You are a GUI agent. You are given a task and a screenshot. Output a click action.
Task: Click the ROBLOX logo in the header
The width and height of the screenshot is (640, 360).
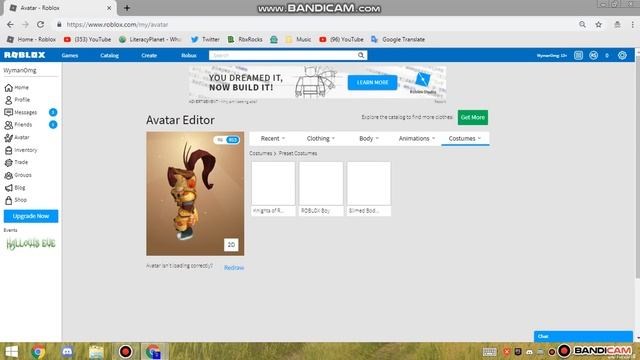point(24,55)
